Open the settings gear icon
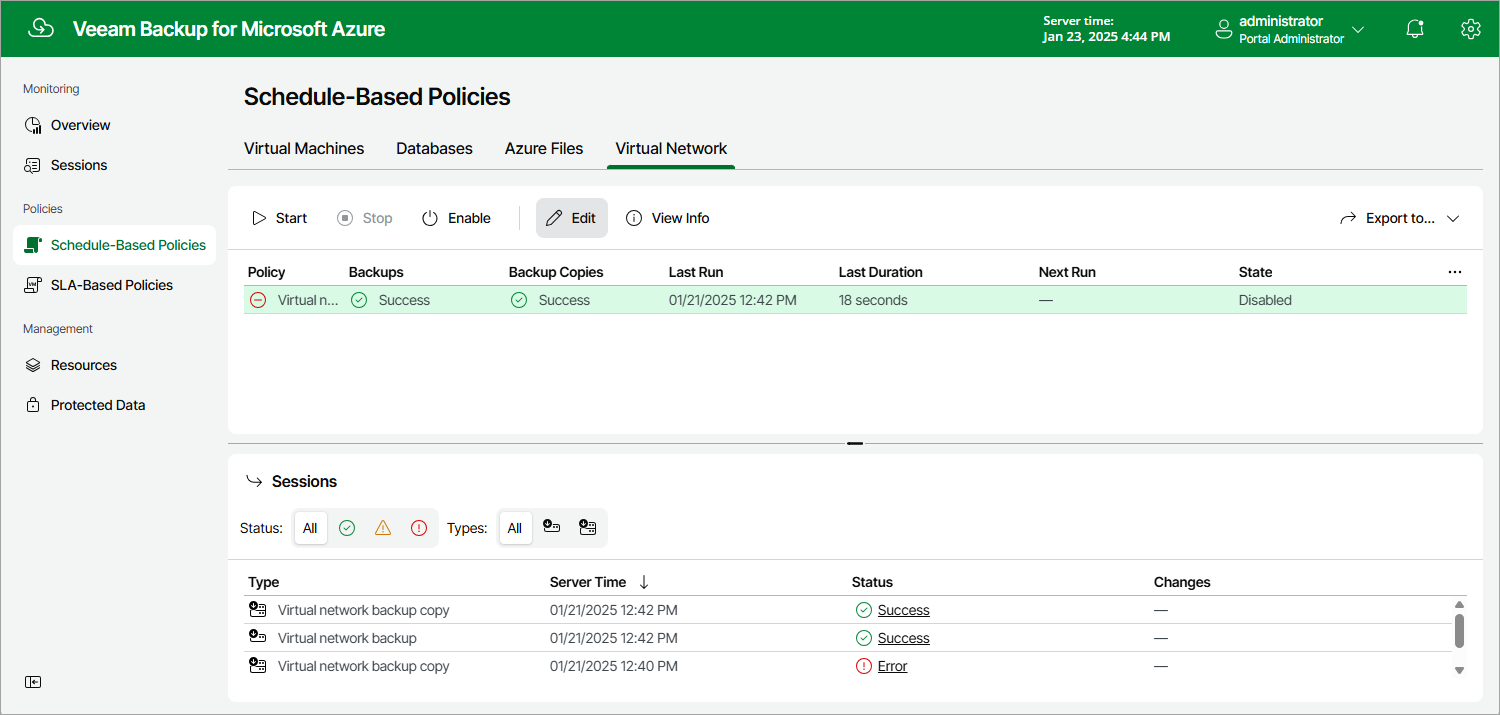This screenshot has height=715, width=1500. tap(1470, 29)
